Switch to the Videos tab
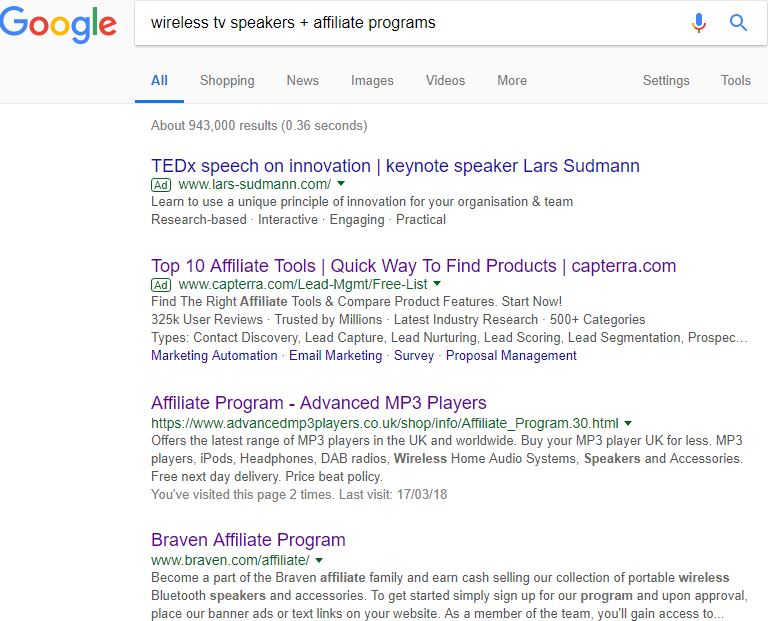The image size is (768, 621). pyautogui.click(x=445, y=81)
